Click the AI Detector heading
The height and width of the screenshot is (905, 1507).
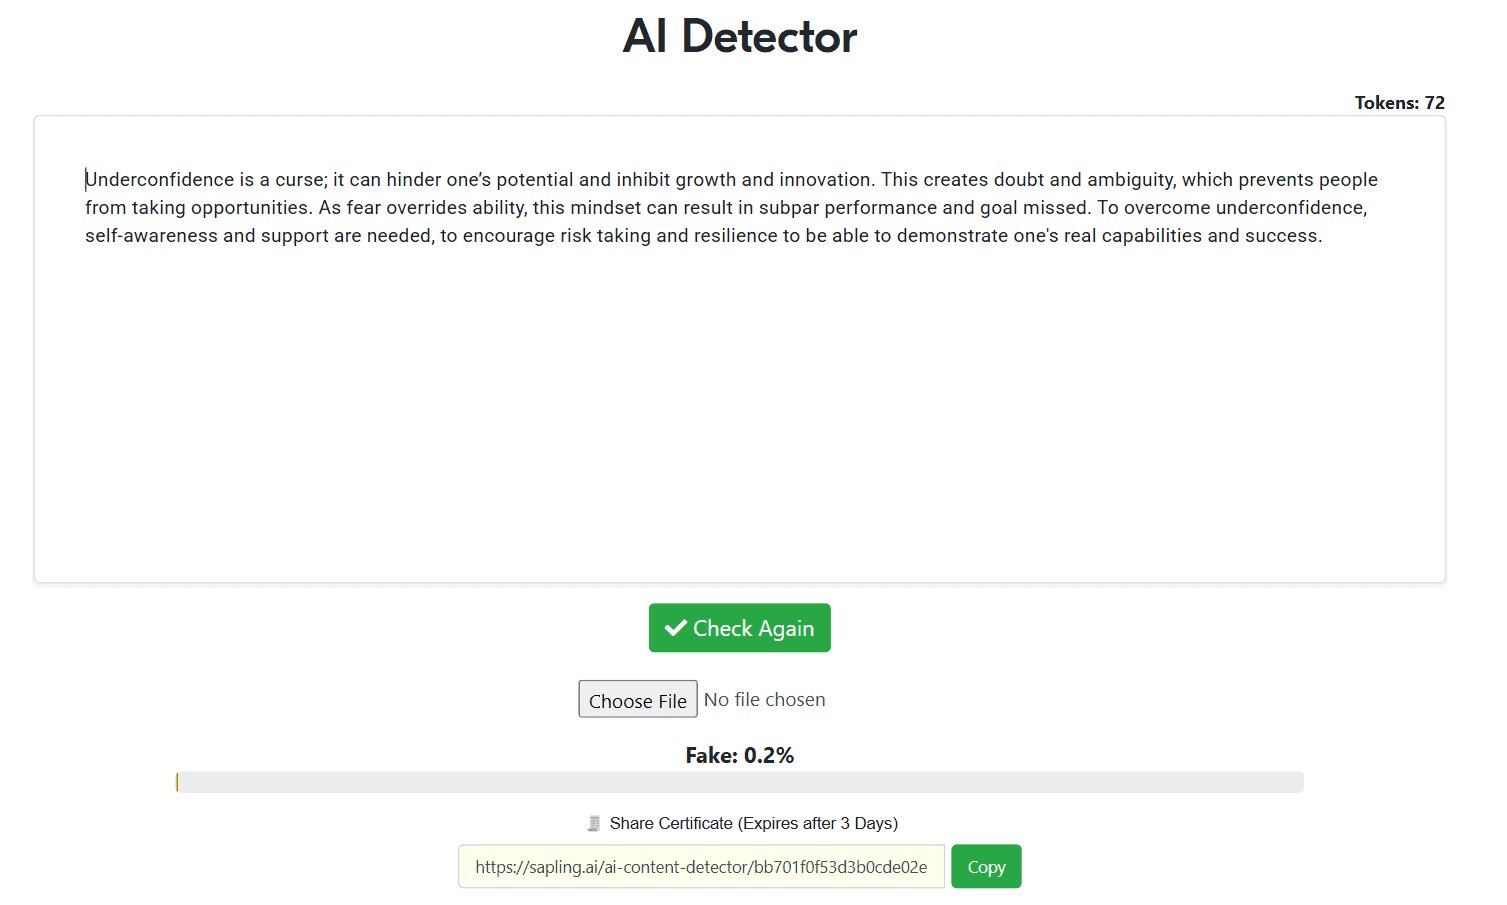tap(740, 37)
